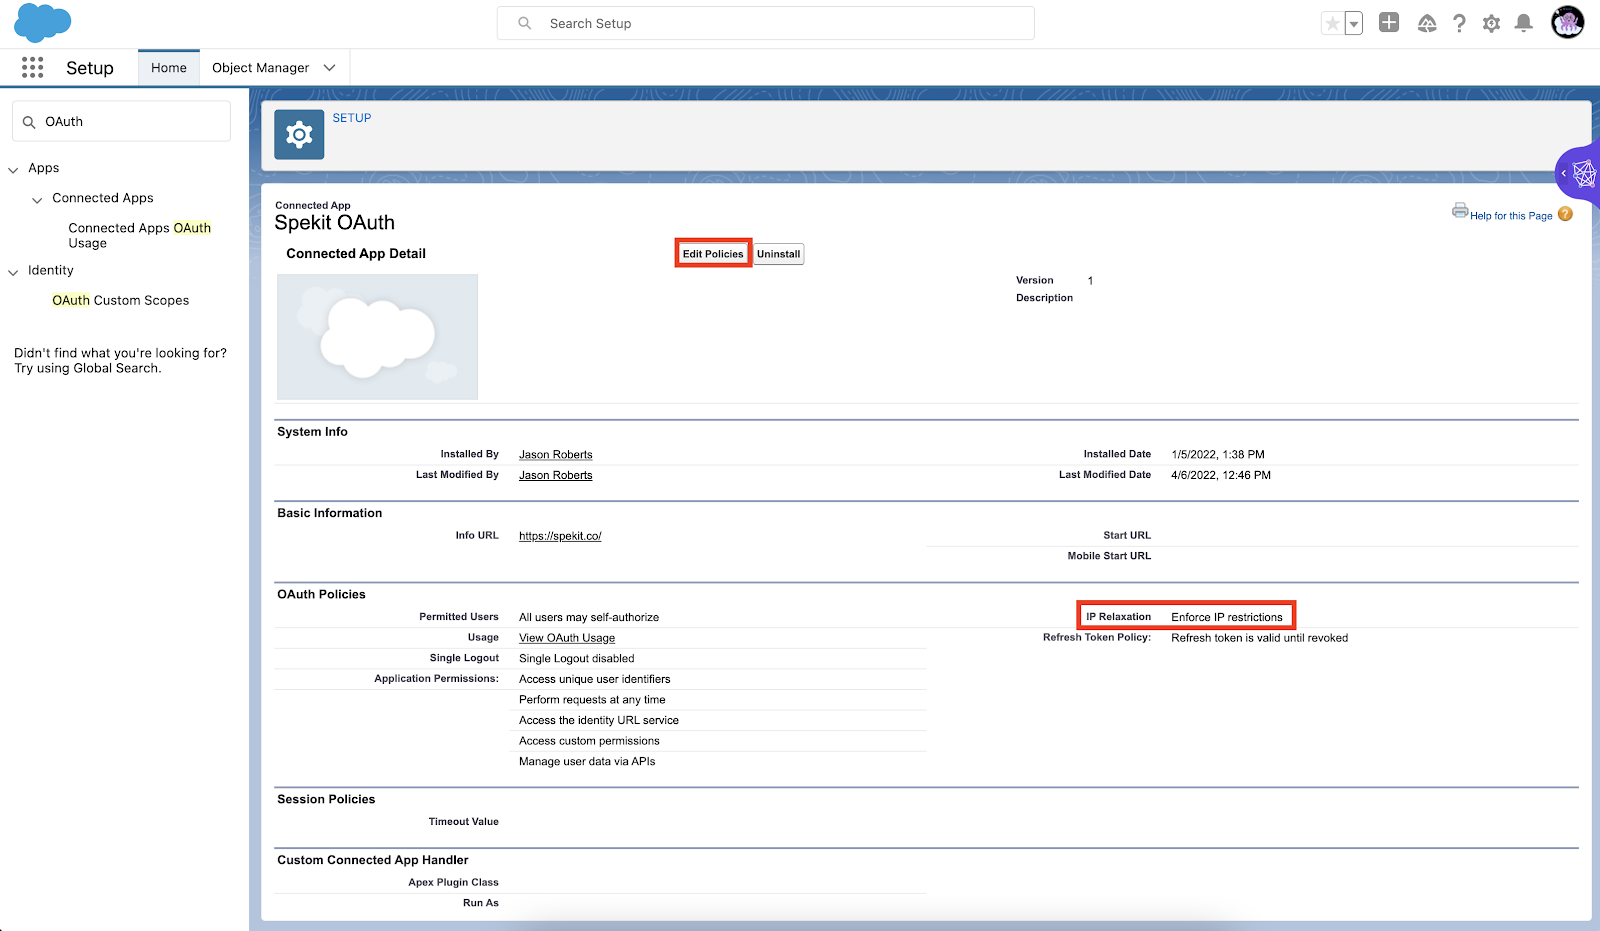Viewport: 1600px width, 931px height.
Task: Click 'Access the identity URL service' text
Action: point(599,721)
